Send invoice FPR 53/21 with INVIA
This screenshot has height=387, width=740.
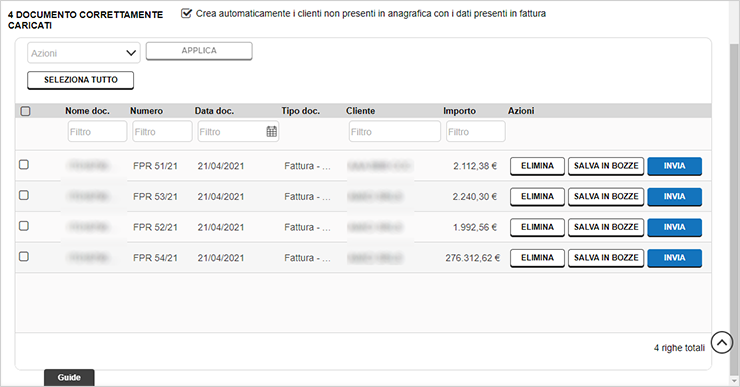[674, 197]
